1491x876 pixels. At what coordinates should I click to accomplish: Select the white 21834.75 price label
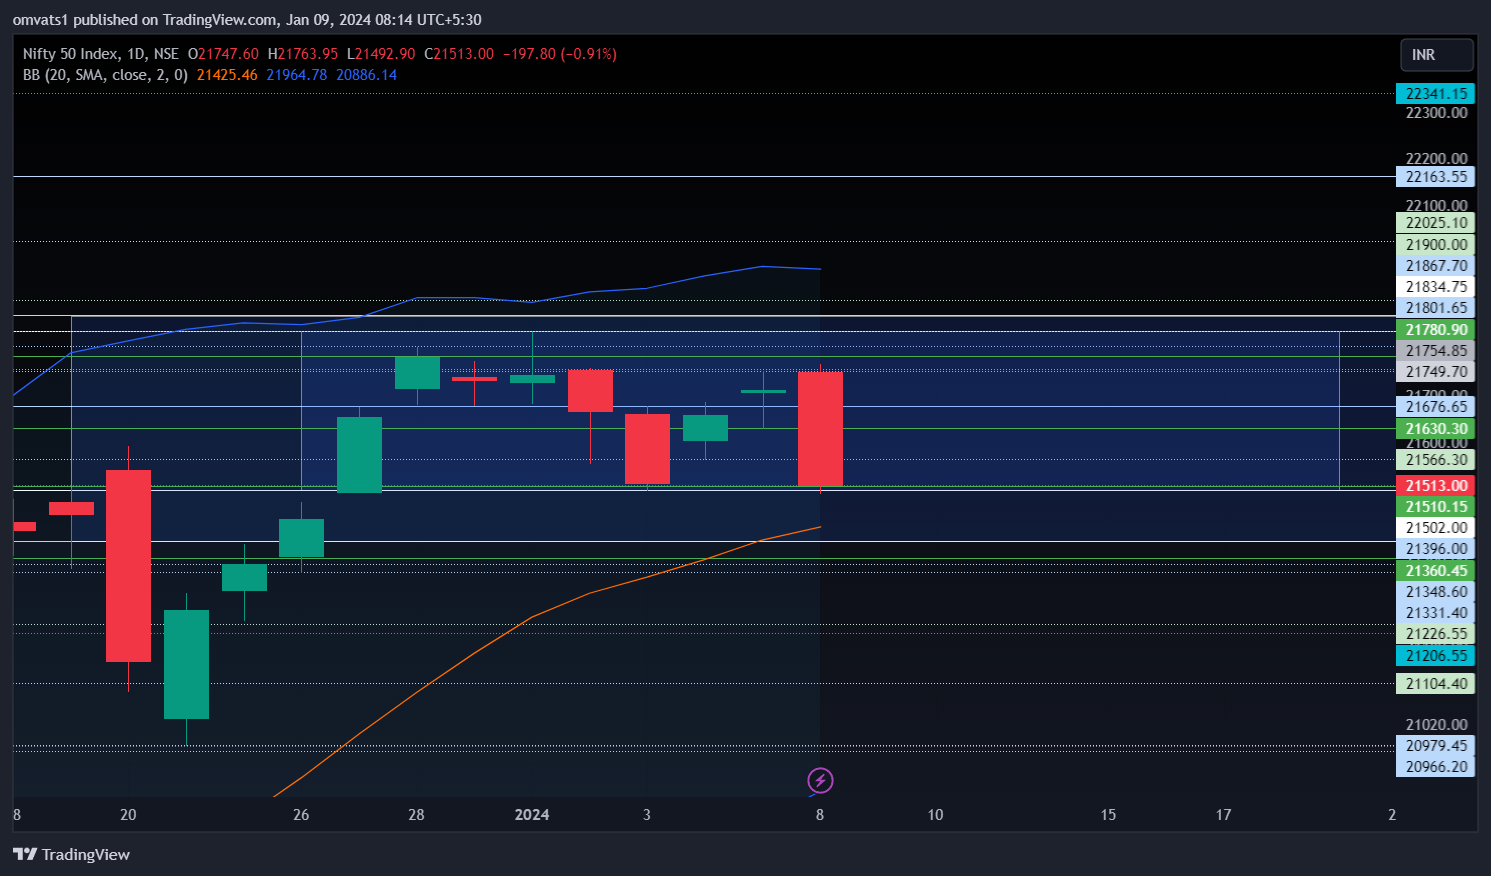coord(1435,287)
